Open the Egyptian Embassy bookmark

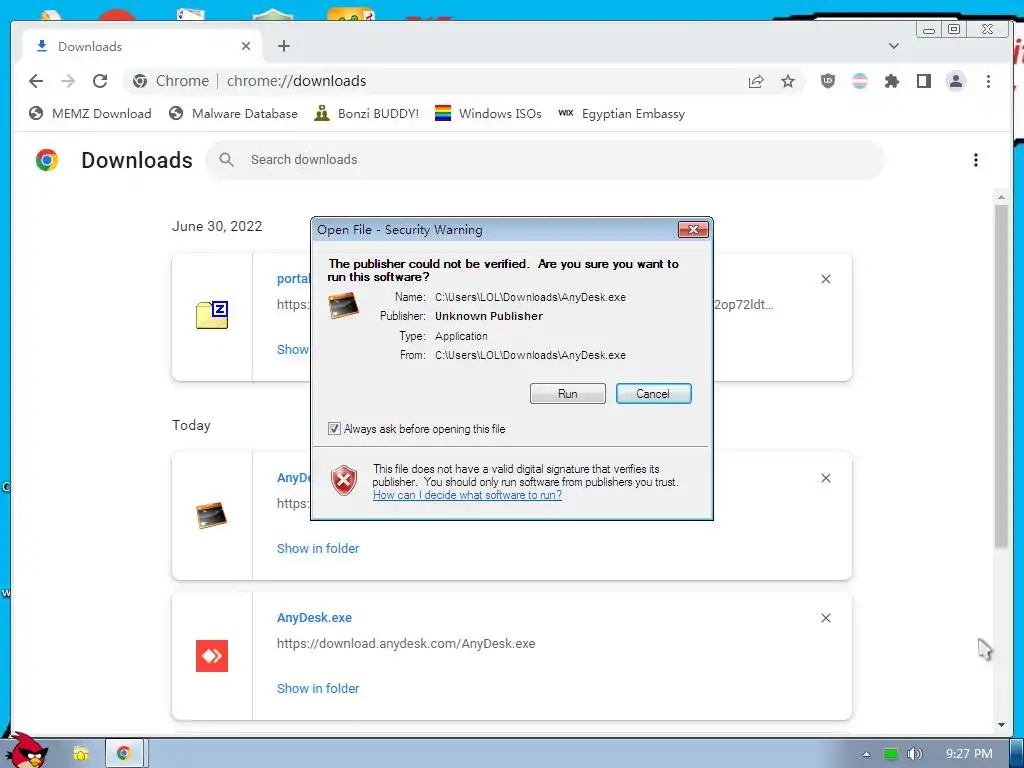[x=622, y=114]
